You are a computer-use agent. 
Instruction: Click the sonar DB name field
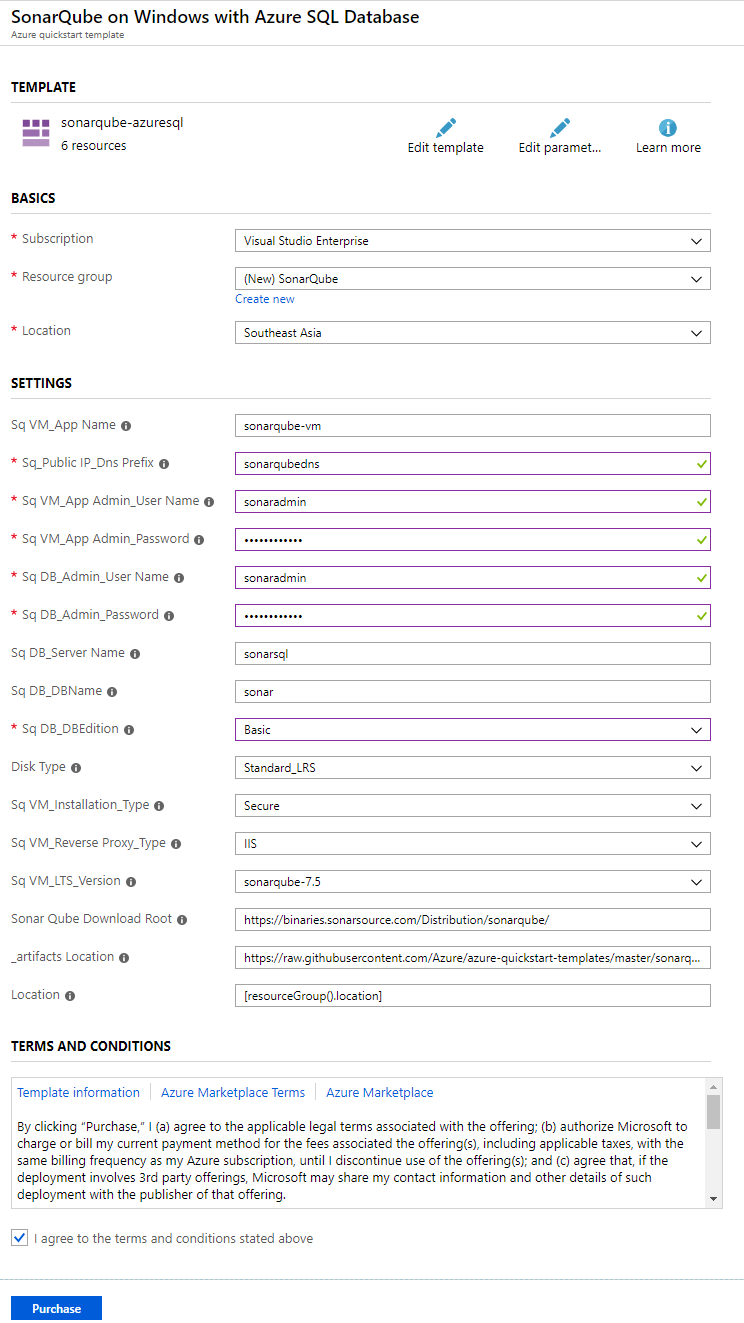pyautogui.click(x=472, y=692)
